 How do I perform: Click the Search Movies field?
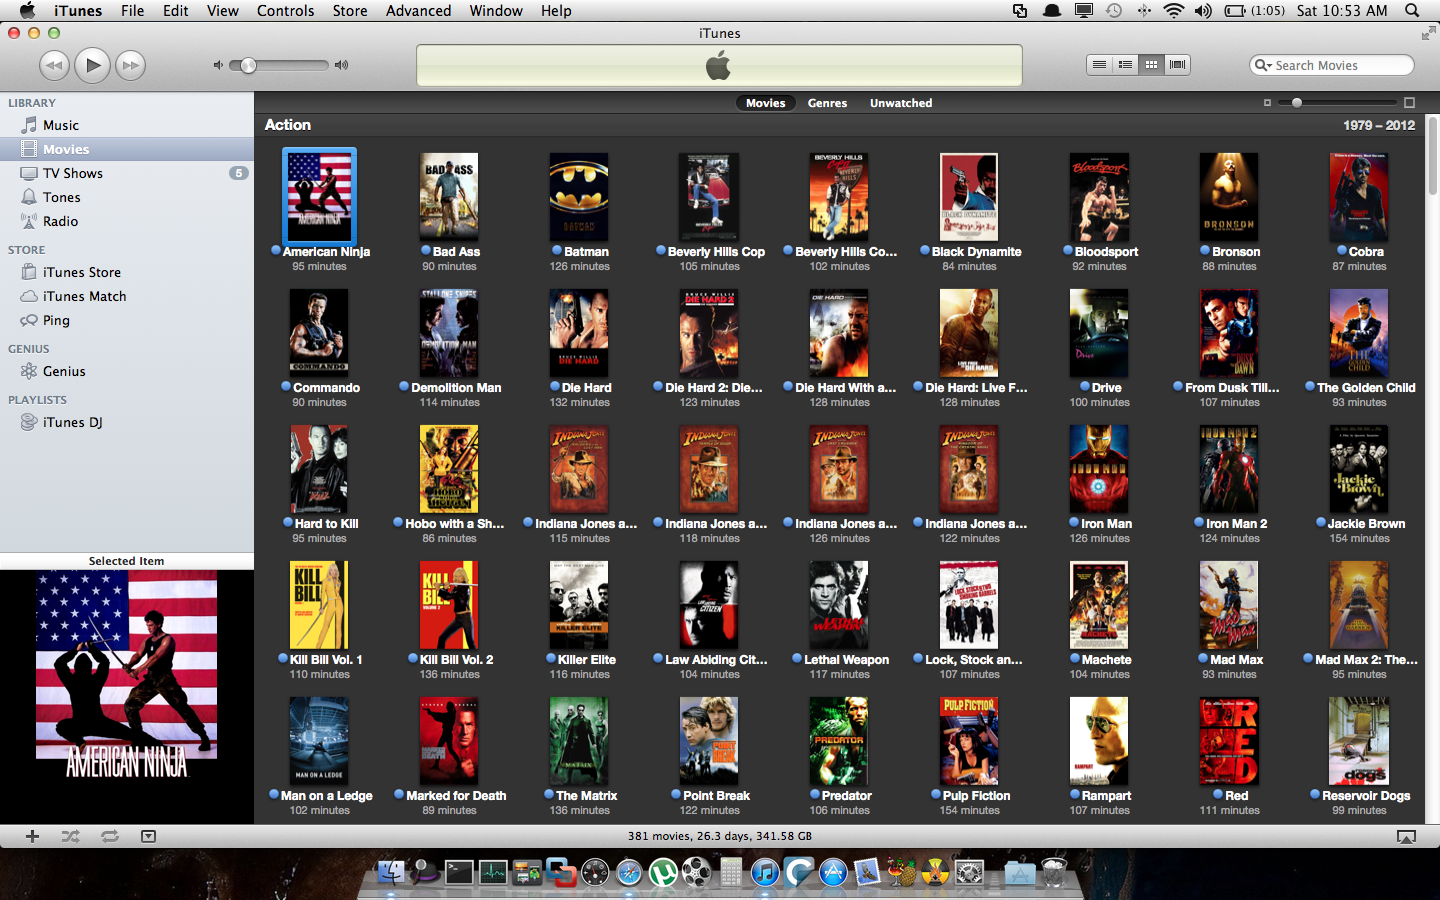click(x=1332, y=65)
